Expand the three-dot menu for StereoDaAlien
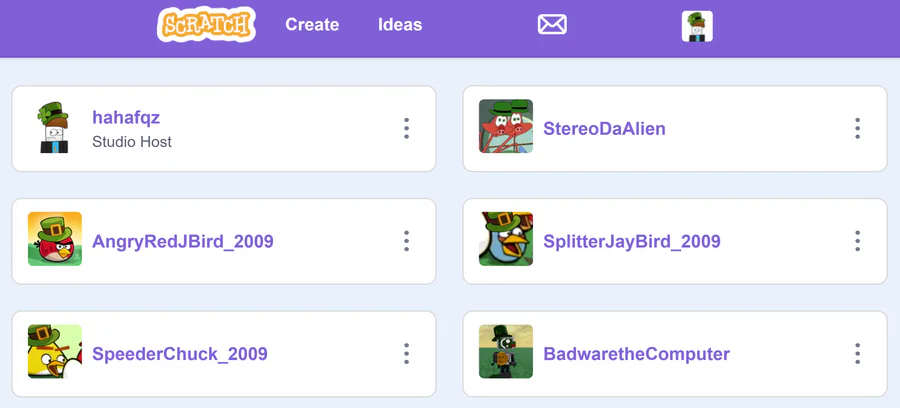Screen dimensions: 900x408 click(x=857, y=128)
